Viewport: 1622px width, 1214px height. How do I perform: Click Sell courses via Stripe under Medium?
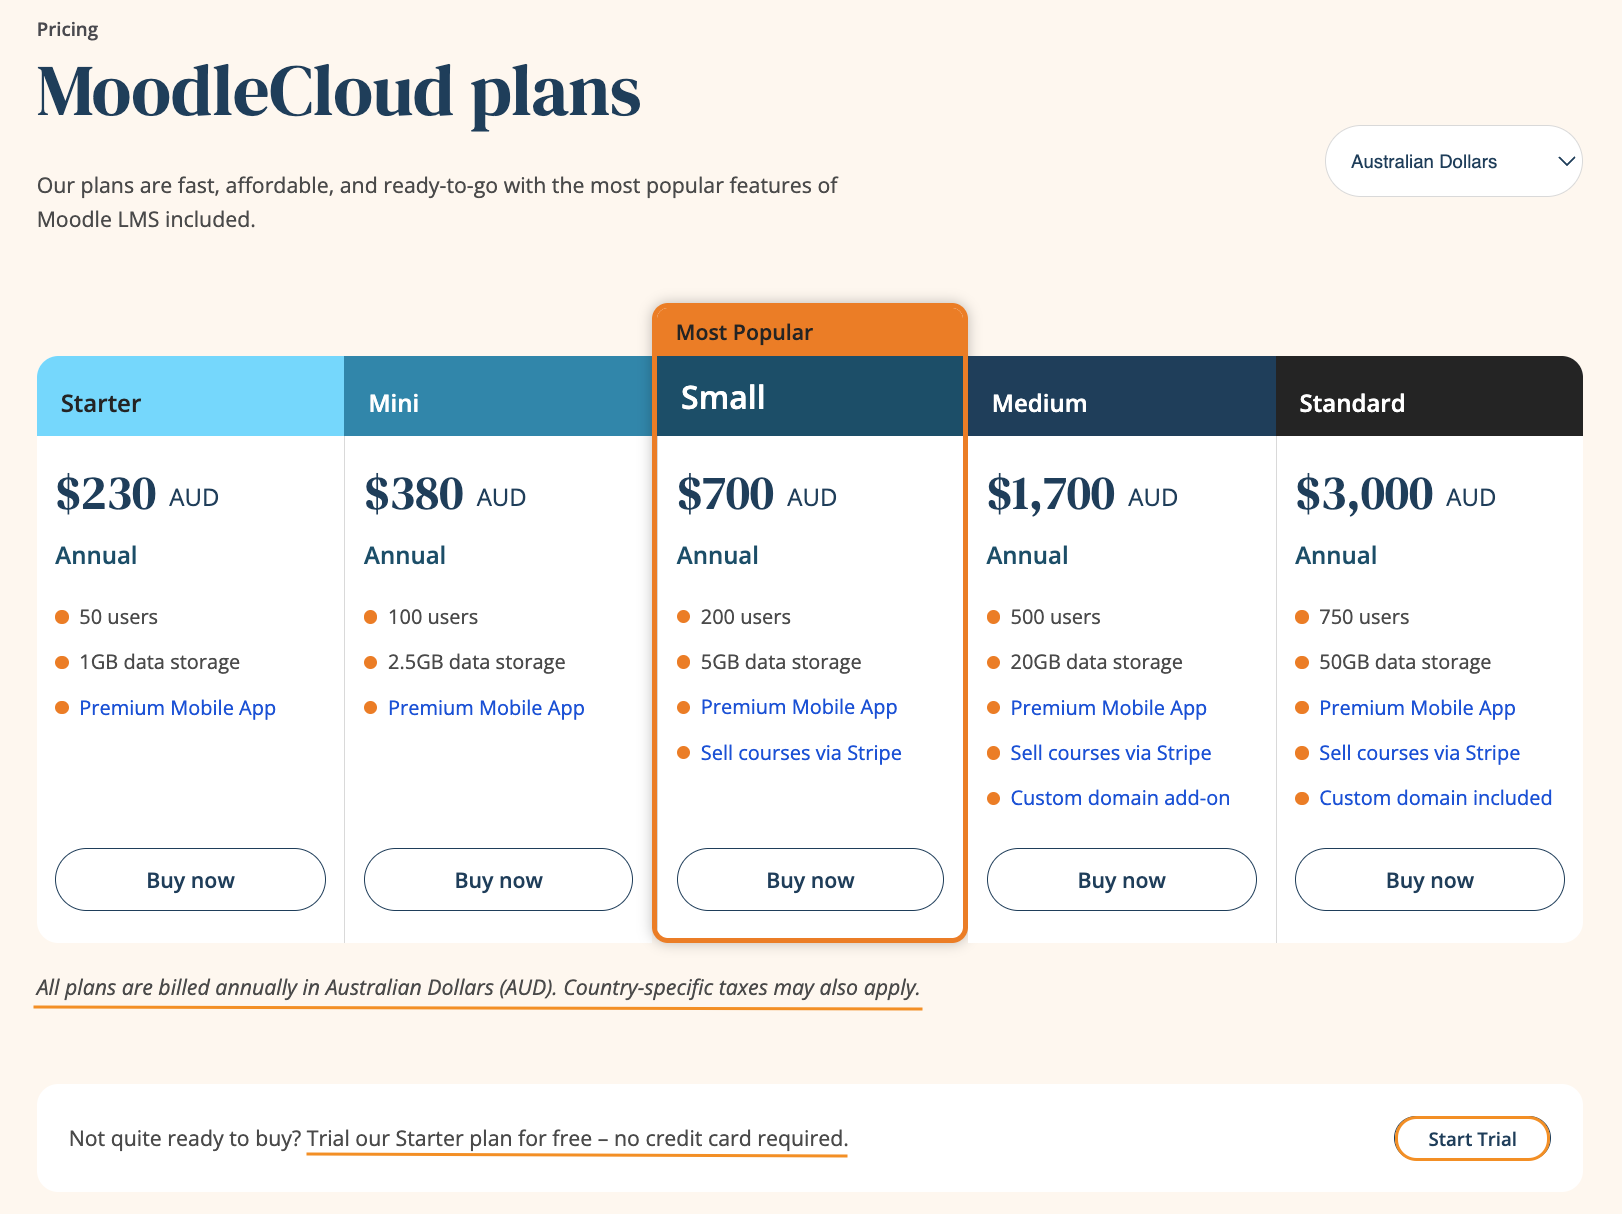1110,752
